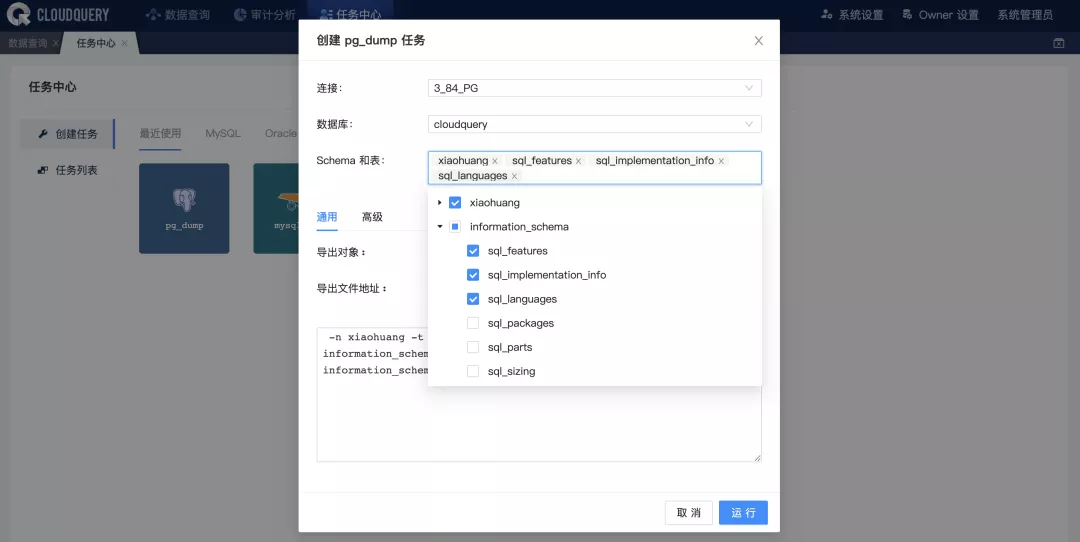Switch to the 数据查询 page tab
This screenshot has width=1080, height=542.
pos(28,43)
